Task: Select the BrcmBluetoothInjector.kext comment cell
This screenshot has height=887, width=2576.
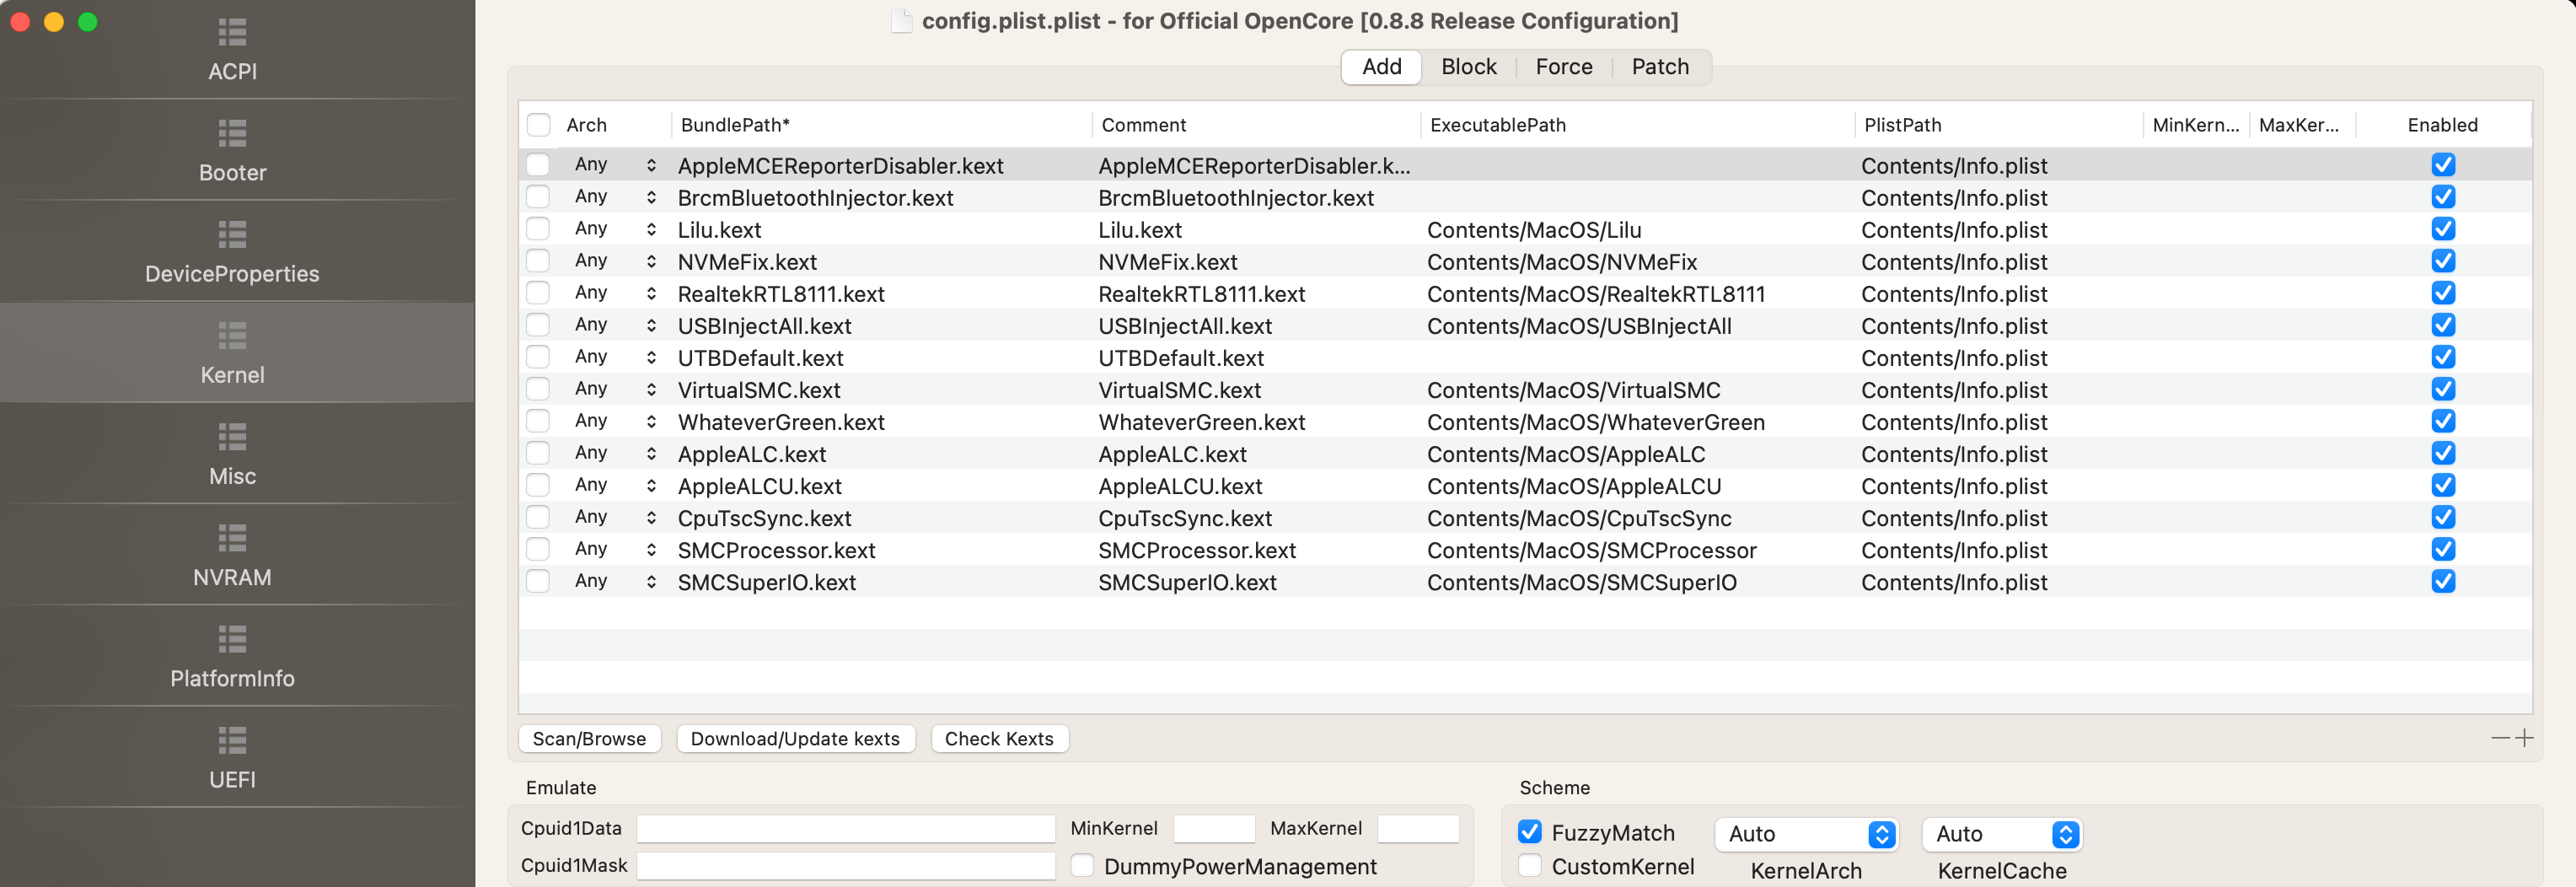Action: coord(1235,198)
